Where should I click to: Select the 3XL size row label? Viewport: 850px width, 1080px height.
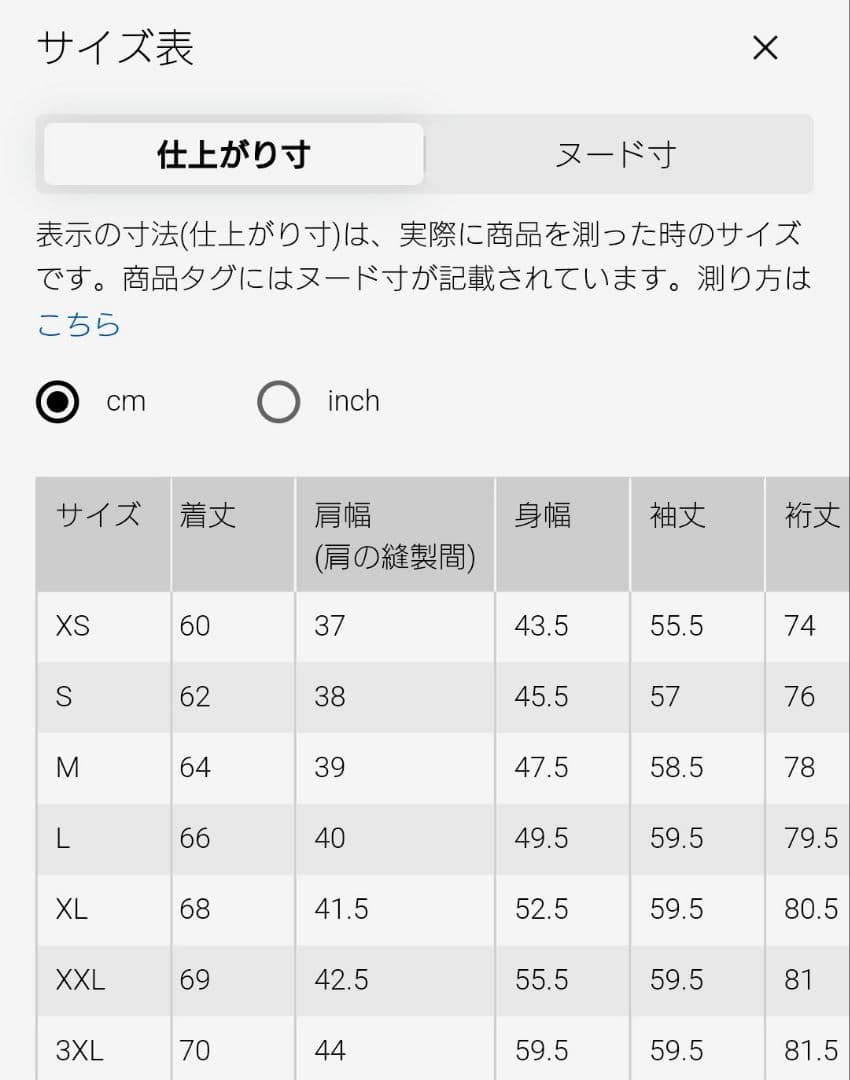pyautogui.click(x=80, y=1050)
